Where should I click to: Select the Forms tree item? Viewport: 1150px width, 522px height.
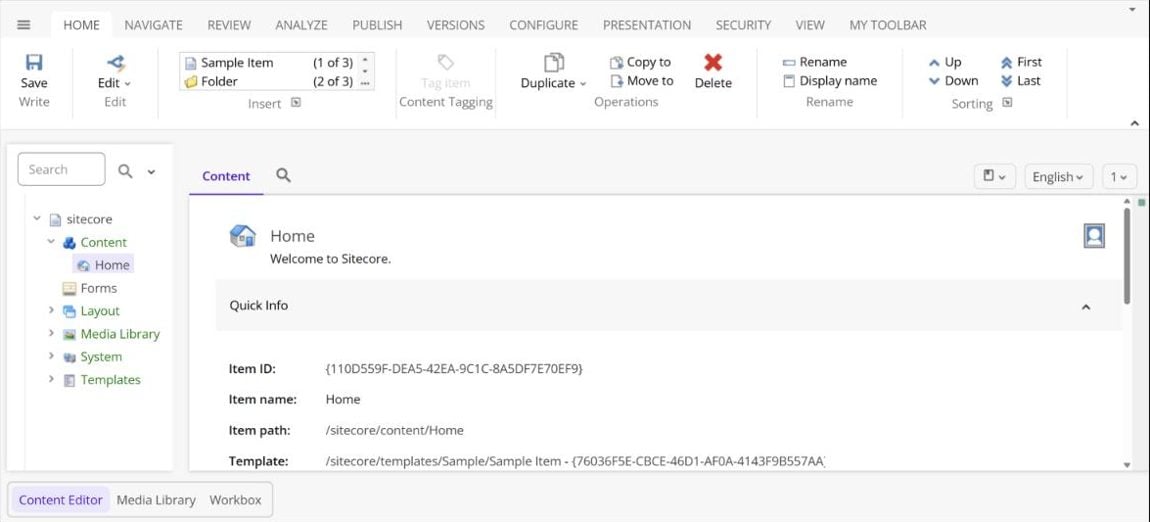click(89, 288)
